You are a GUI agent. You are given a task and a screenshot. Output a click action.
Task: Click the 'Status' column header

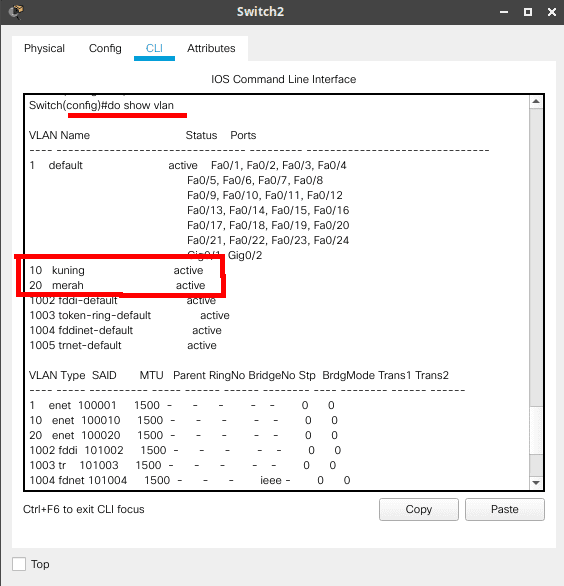tap(201, 135)
